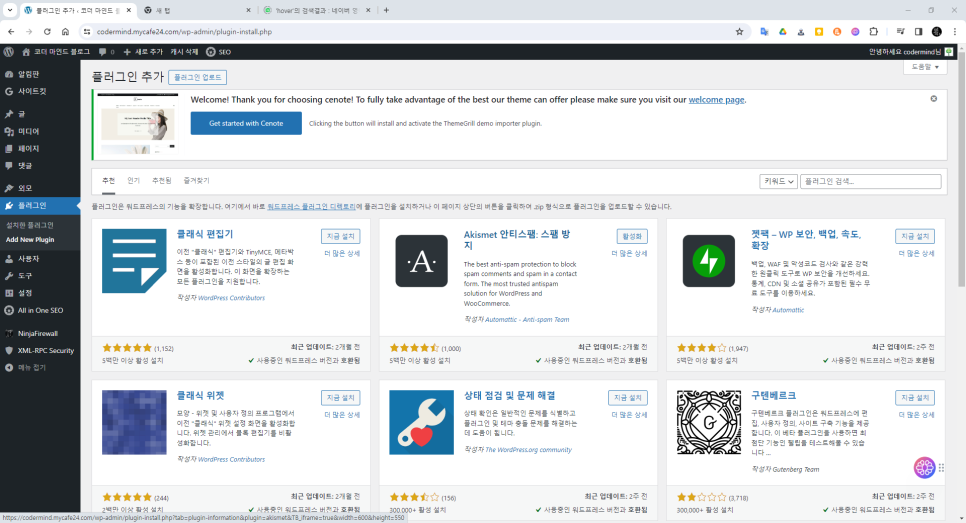Screen dimensions: 966x523
Task: Click the browser address bar
Action: click(413, 31)
